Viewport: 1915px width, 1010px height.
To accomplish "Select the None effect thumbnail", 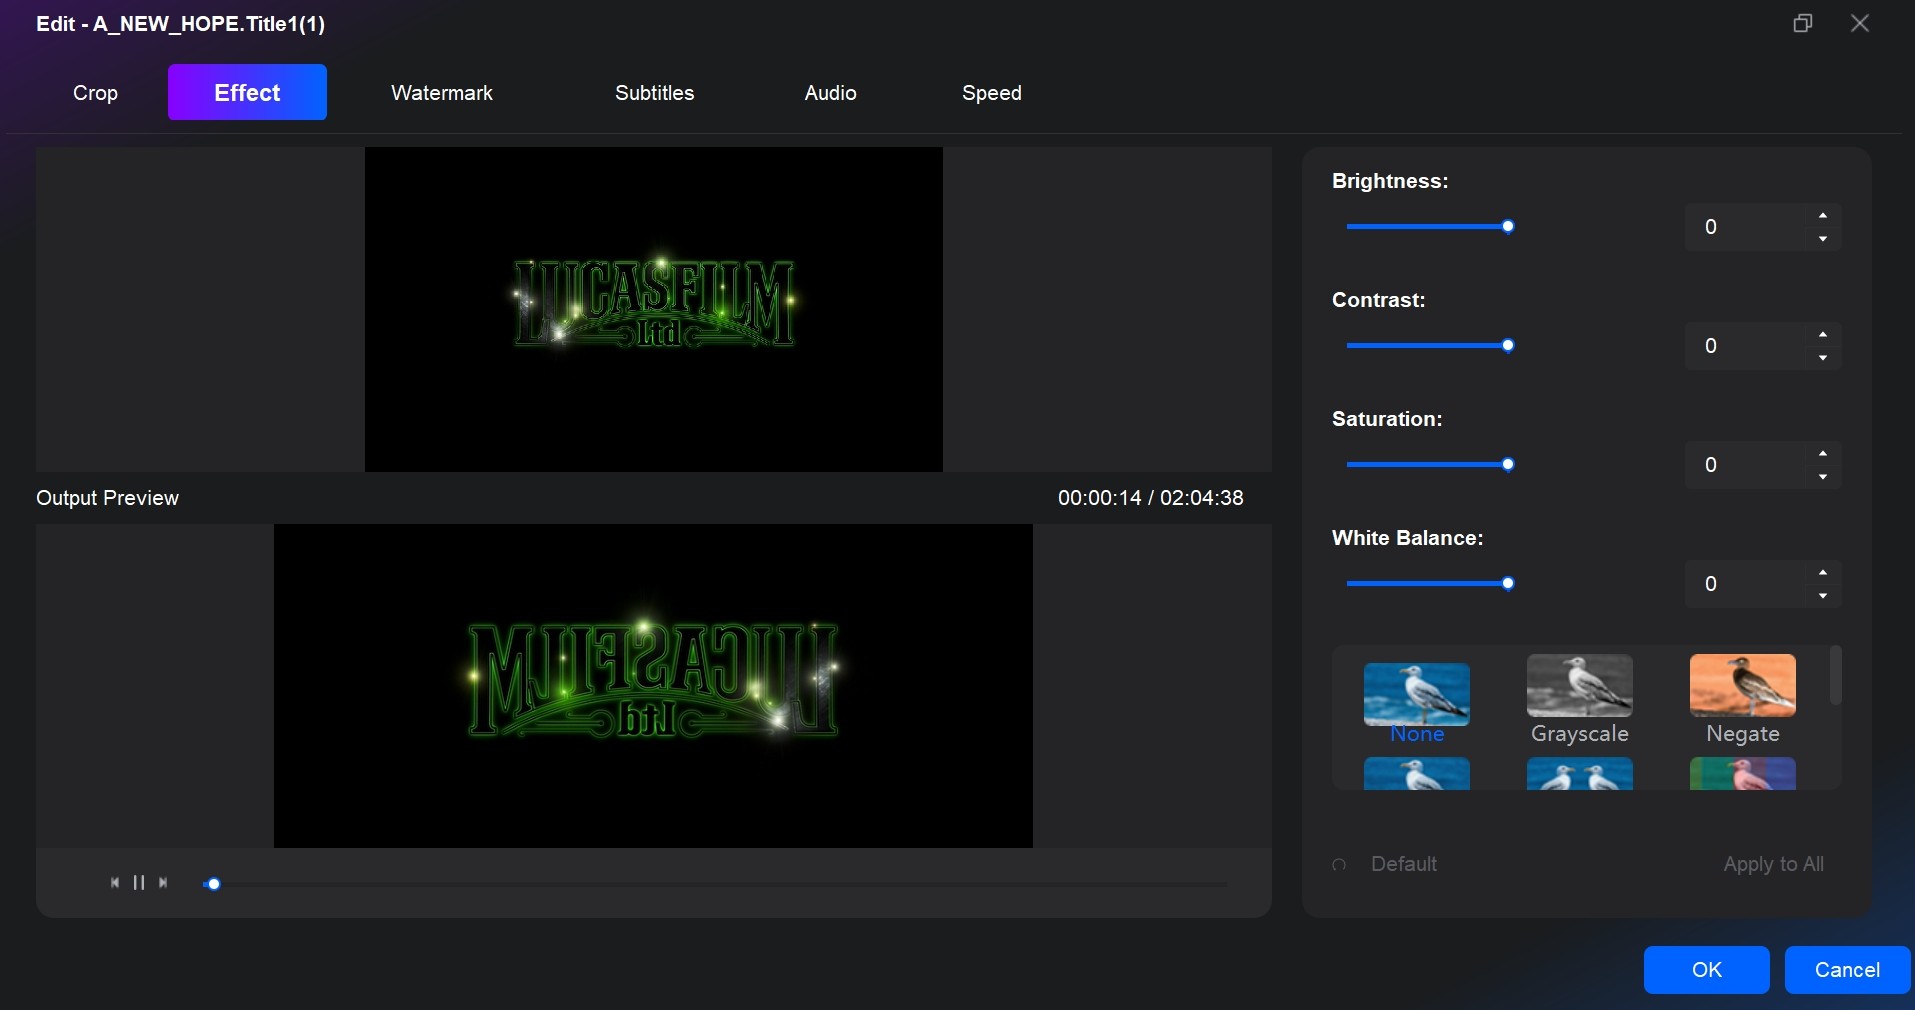I will click(x=1416, y=694).
